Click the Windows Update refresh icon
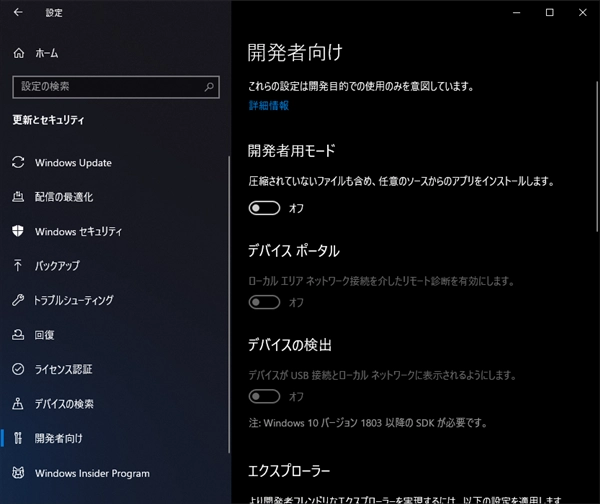 (18, 162)
